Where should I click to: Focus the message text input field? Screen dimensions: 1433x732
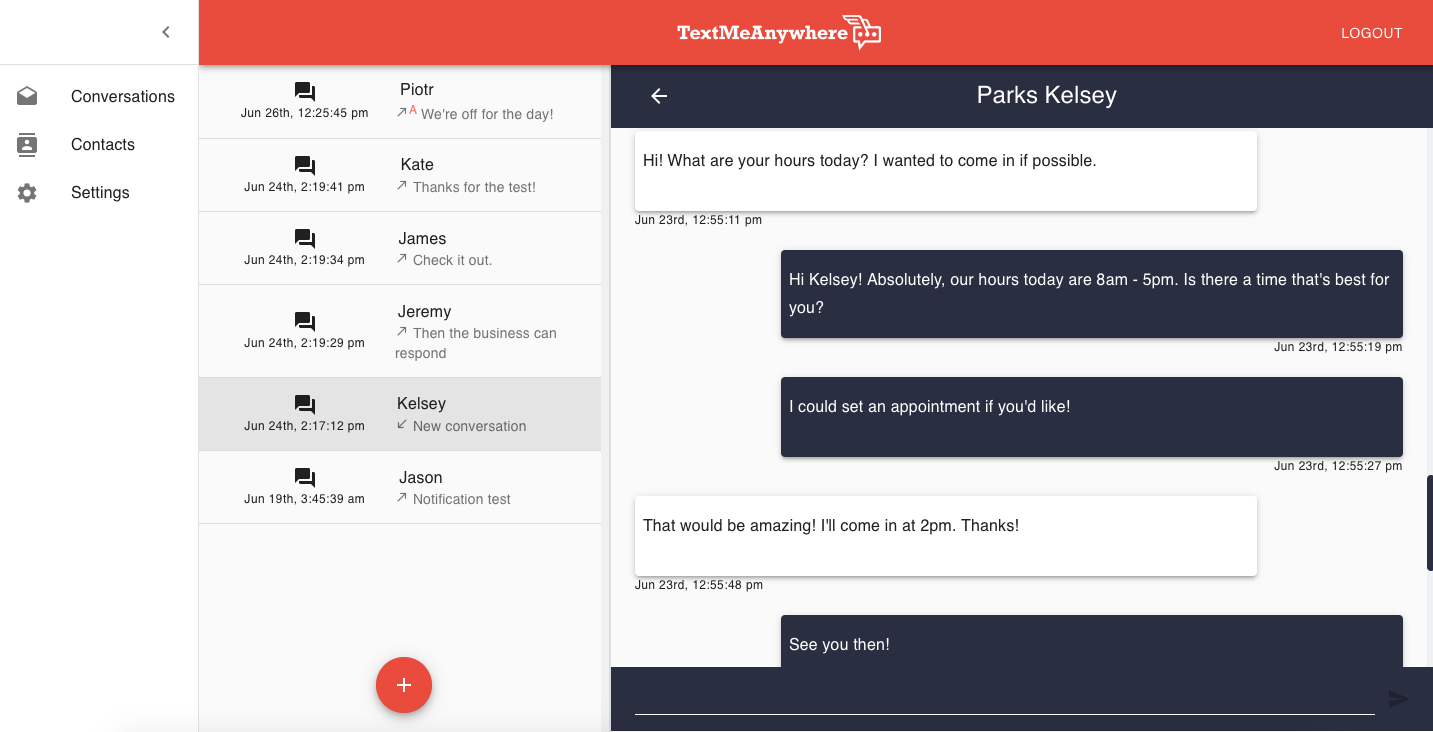pos(1004,699)
